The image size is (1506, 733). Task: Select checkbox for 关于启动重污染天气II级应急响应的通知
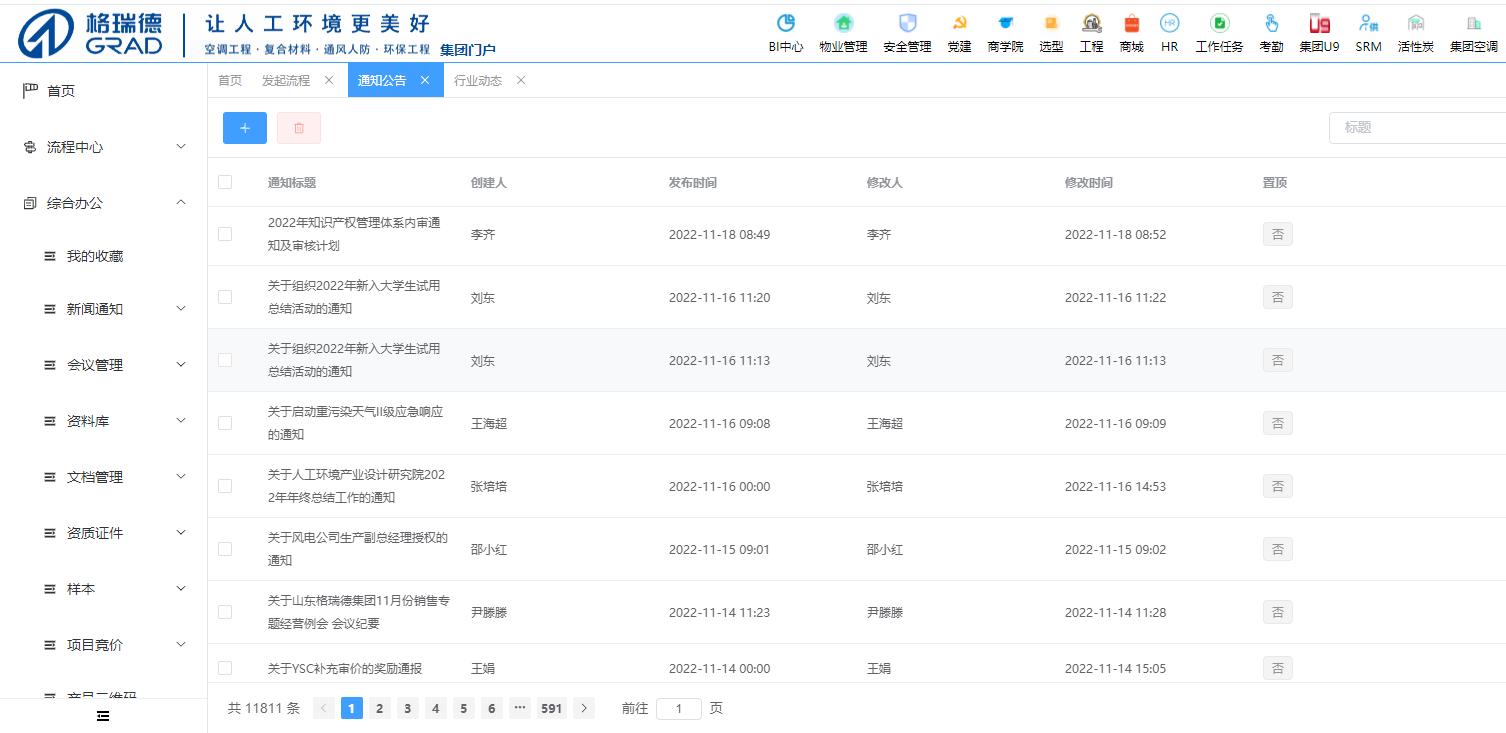225,423
